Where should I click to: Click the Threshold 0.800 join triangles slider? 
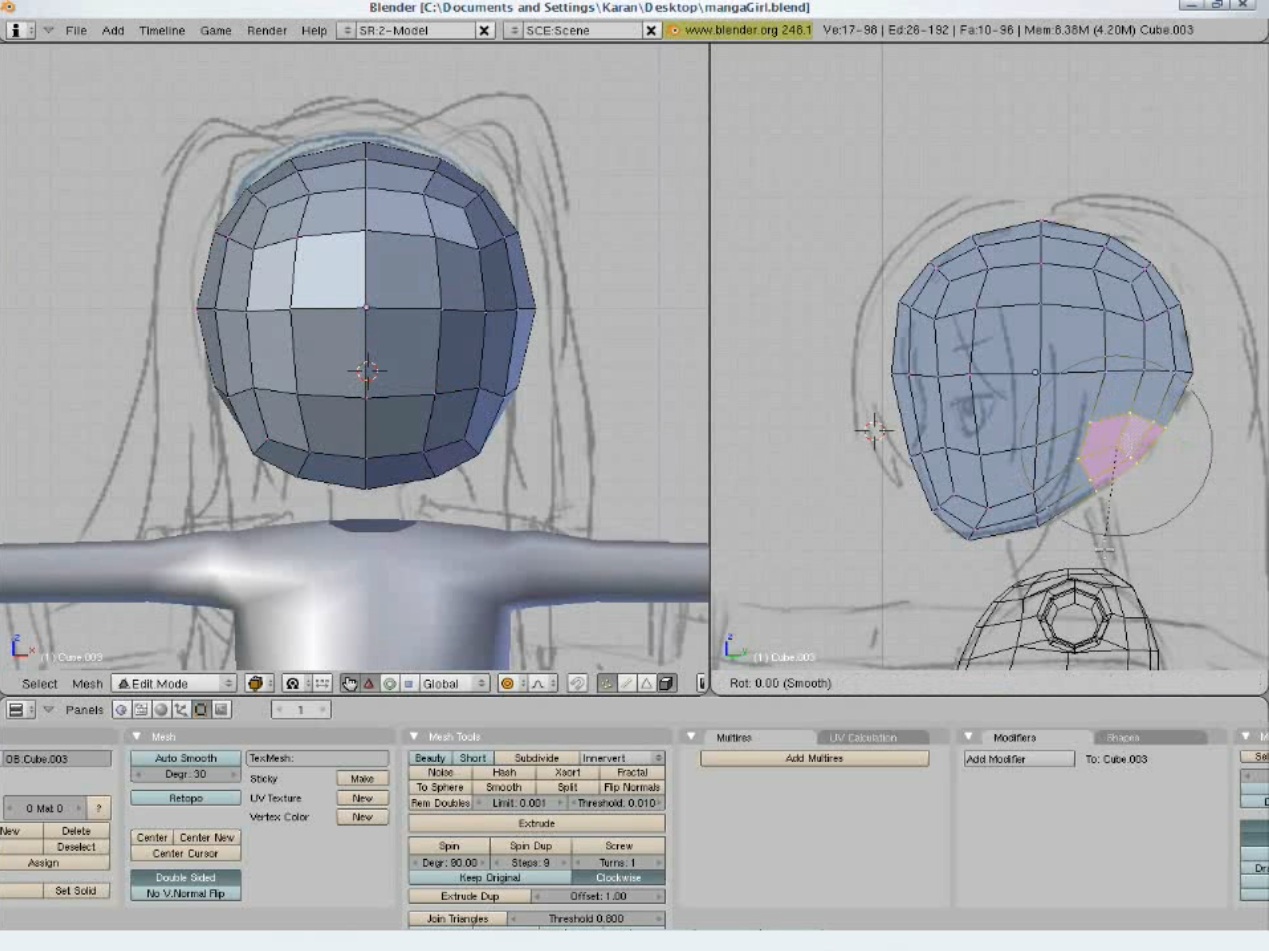pyautogui.click(x=586, y=918)
